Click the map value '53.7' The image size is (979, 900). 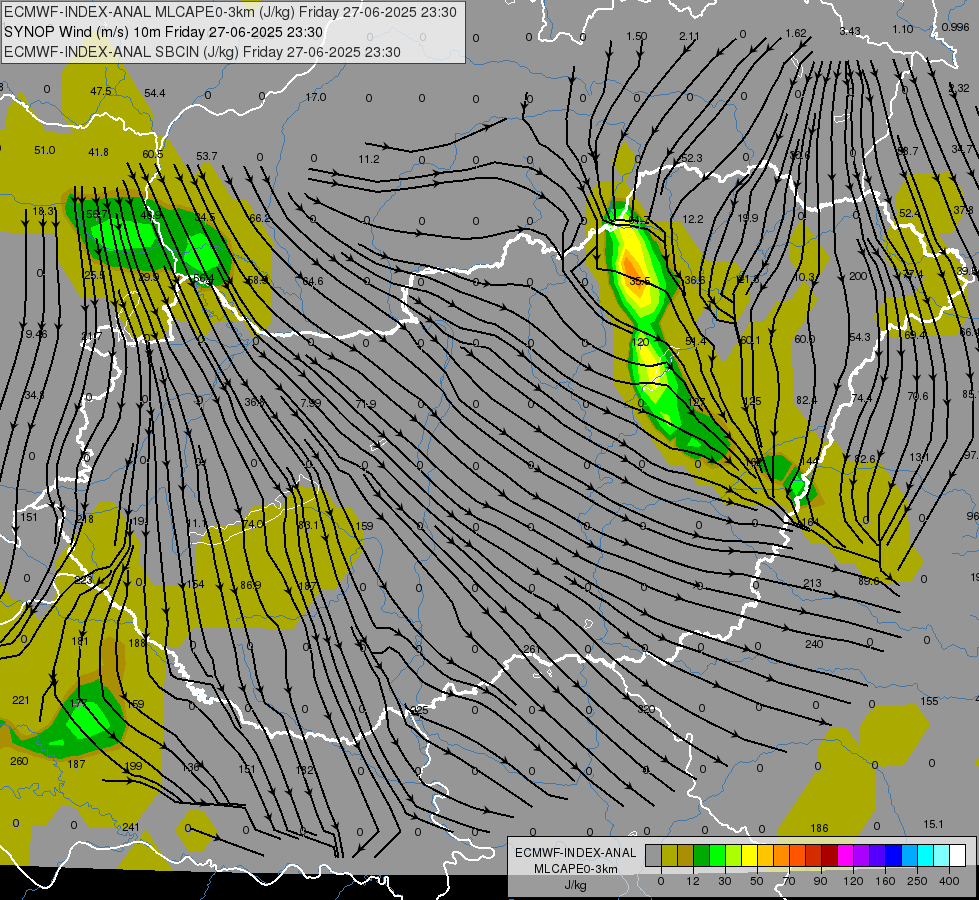click(x=207, y=156)
